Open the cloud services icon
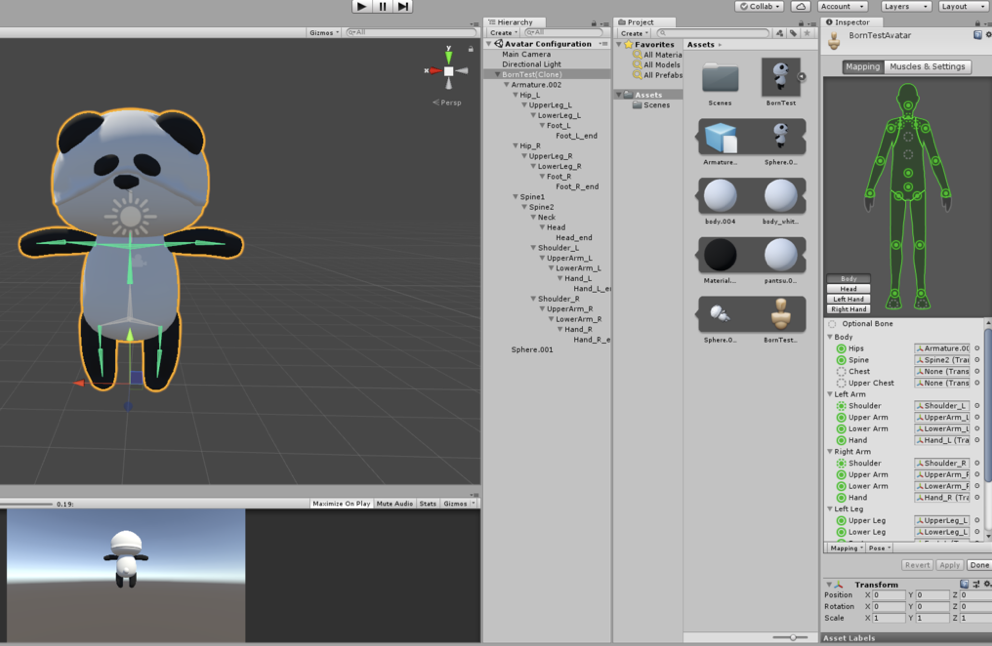 [x=801, y=6]
